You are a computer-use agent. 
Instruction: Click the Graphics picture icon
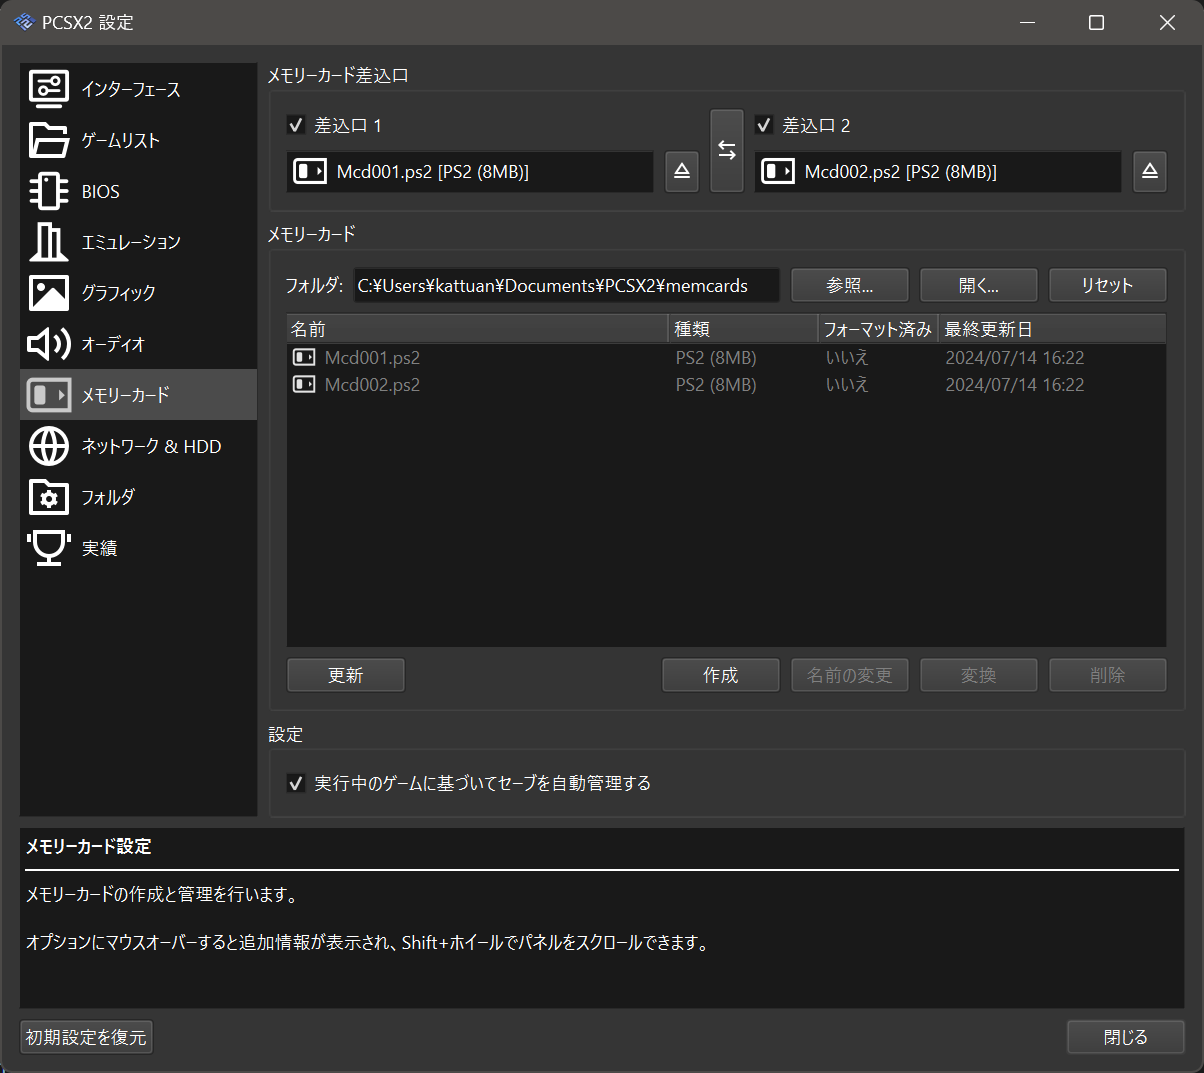(48, 293)
